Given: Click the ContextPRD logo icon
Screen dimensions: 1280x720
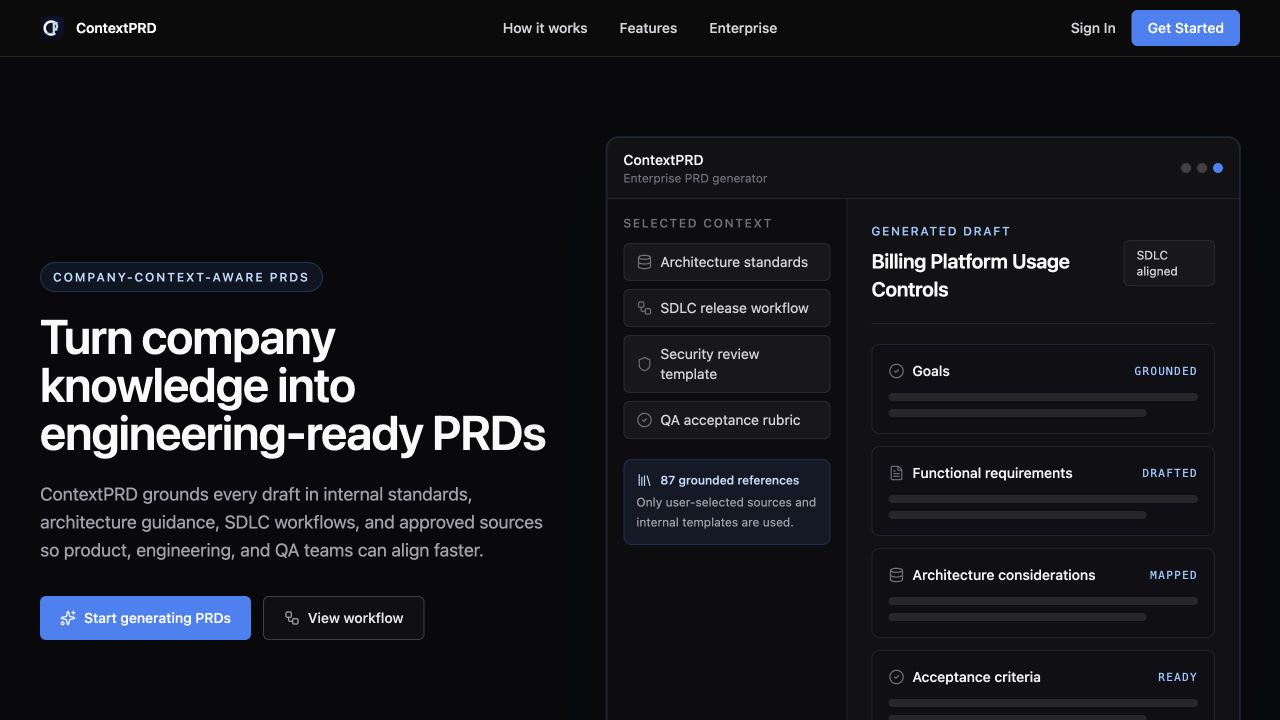Looking at the screenshot, I should (52, 28).
